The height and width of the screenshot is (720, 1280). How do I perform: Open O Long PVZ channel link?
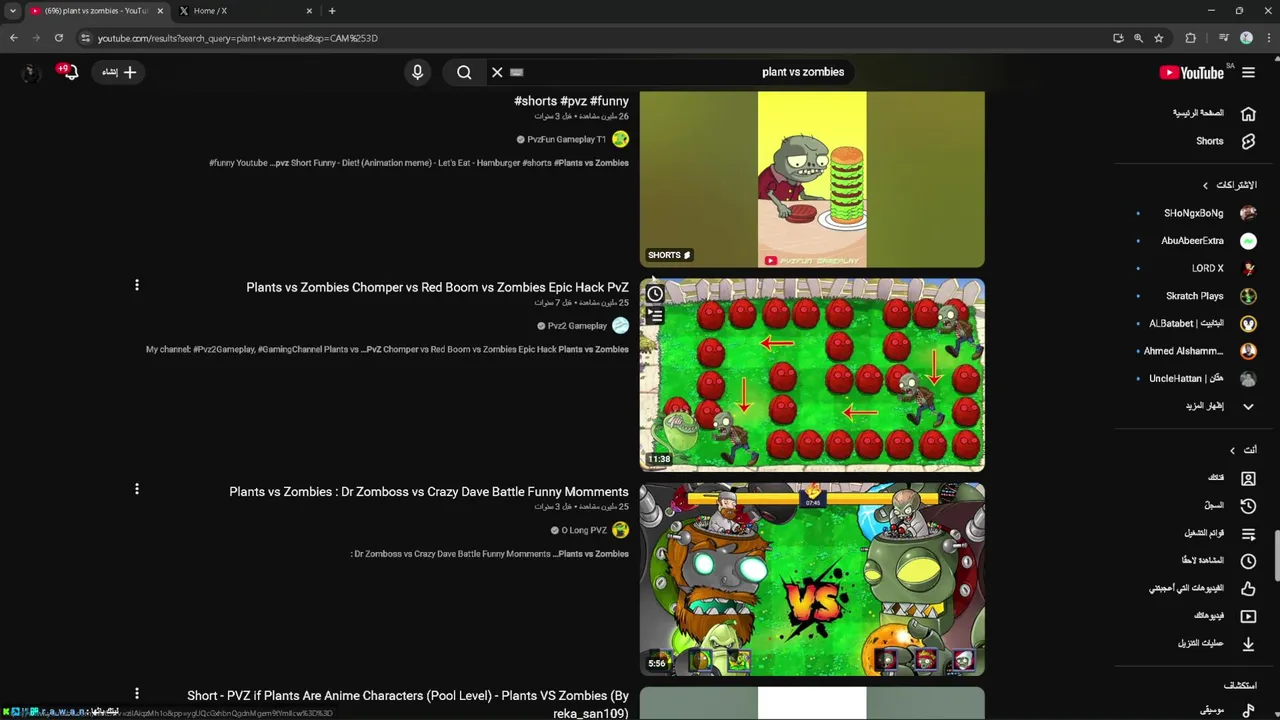pos(584,530)
